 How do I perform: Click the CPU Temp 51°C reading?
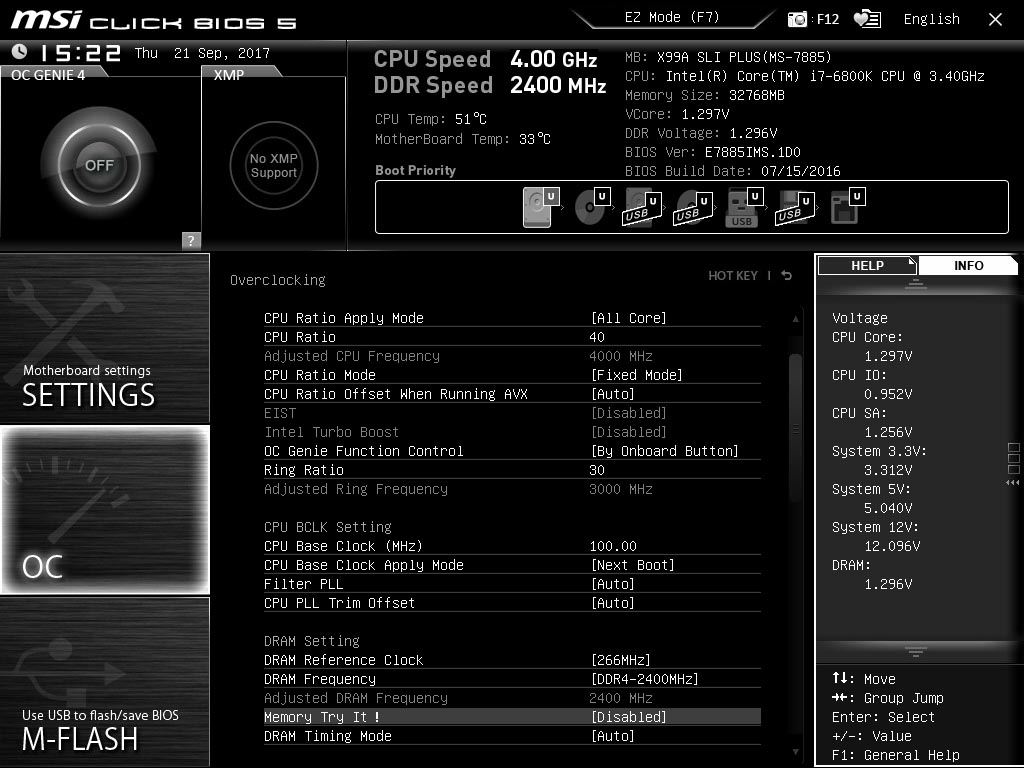[430, 119]
